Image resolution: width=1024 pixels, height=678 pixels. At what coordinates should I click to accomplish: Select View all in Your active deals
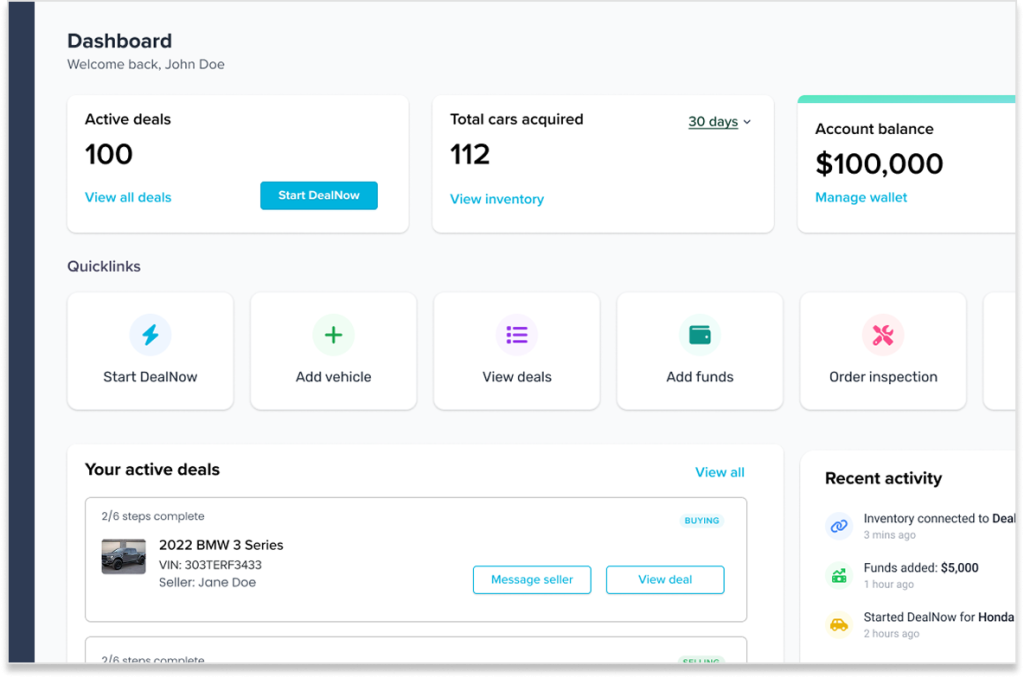(720, 471)
